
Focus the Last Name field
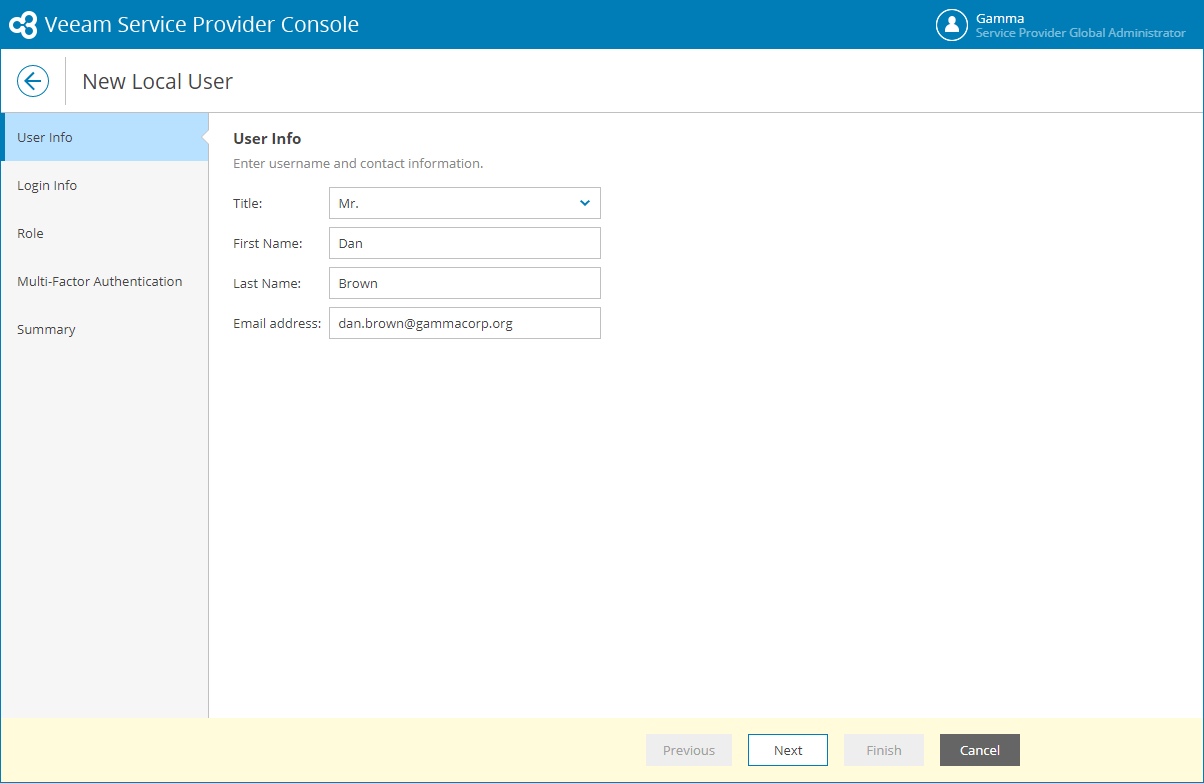pyautogui.click(x=465, y=283)
